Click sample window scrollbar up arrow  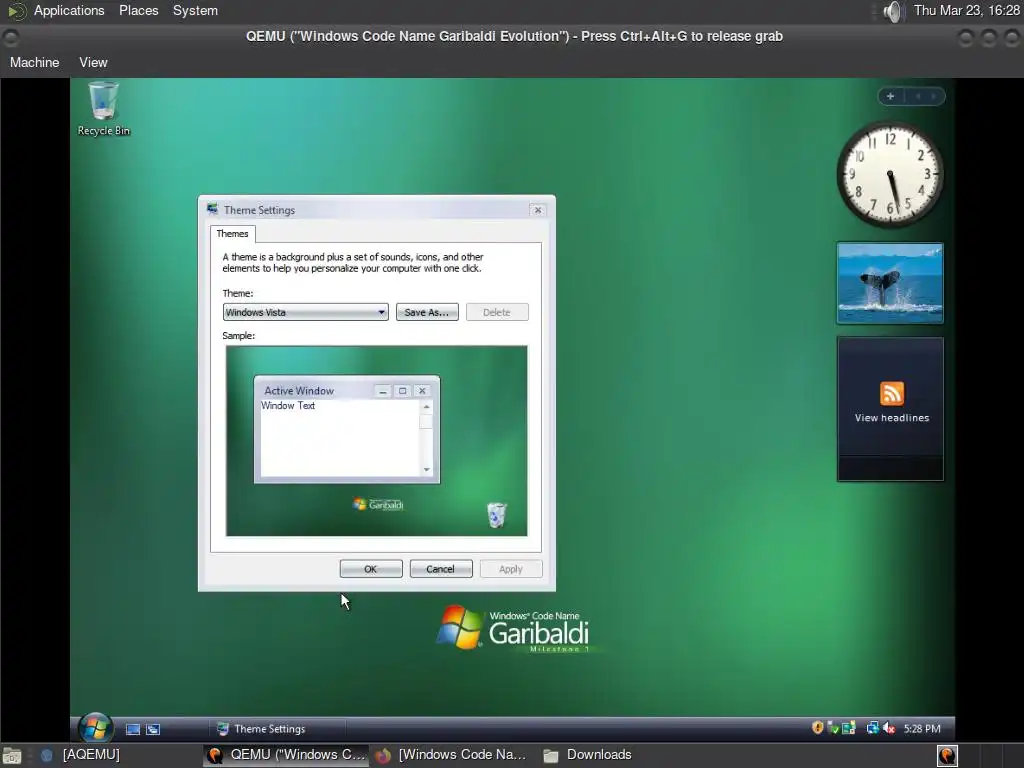click(x=426, y=407)
